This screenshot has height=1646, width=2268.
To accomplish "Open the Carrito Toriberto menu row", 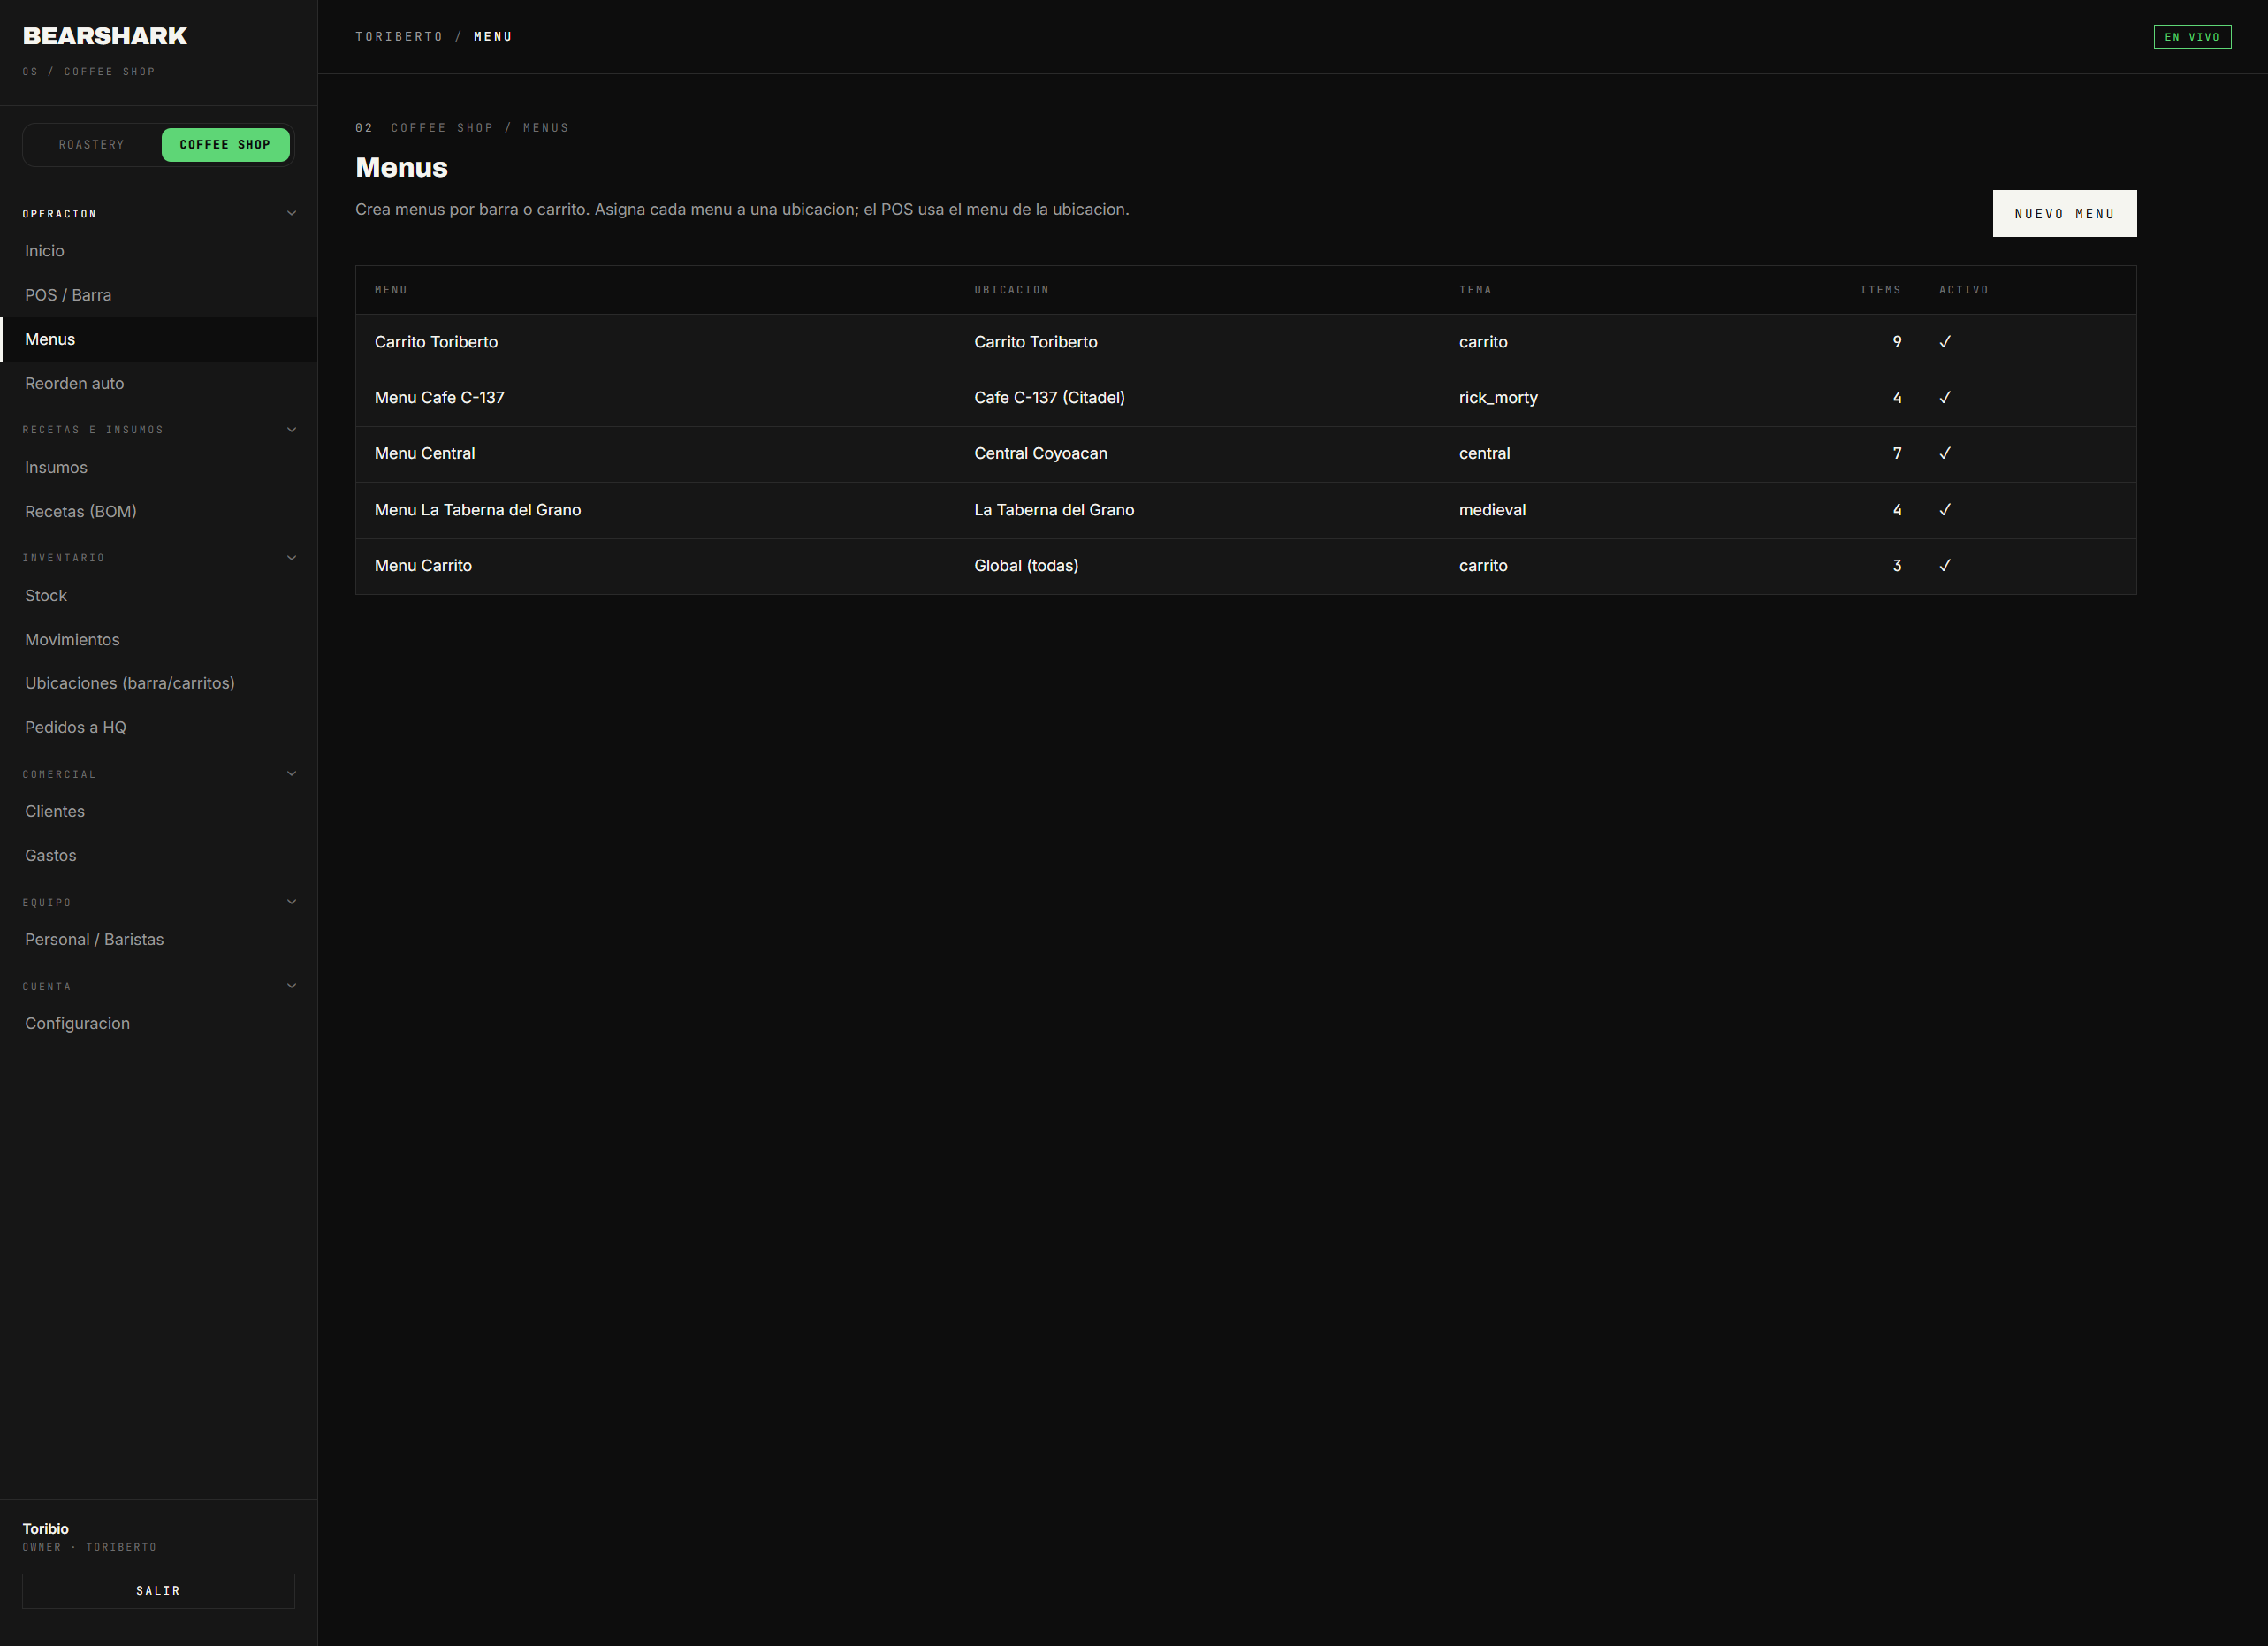I will 1246,342.
